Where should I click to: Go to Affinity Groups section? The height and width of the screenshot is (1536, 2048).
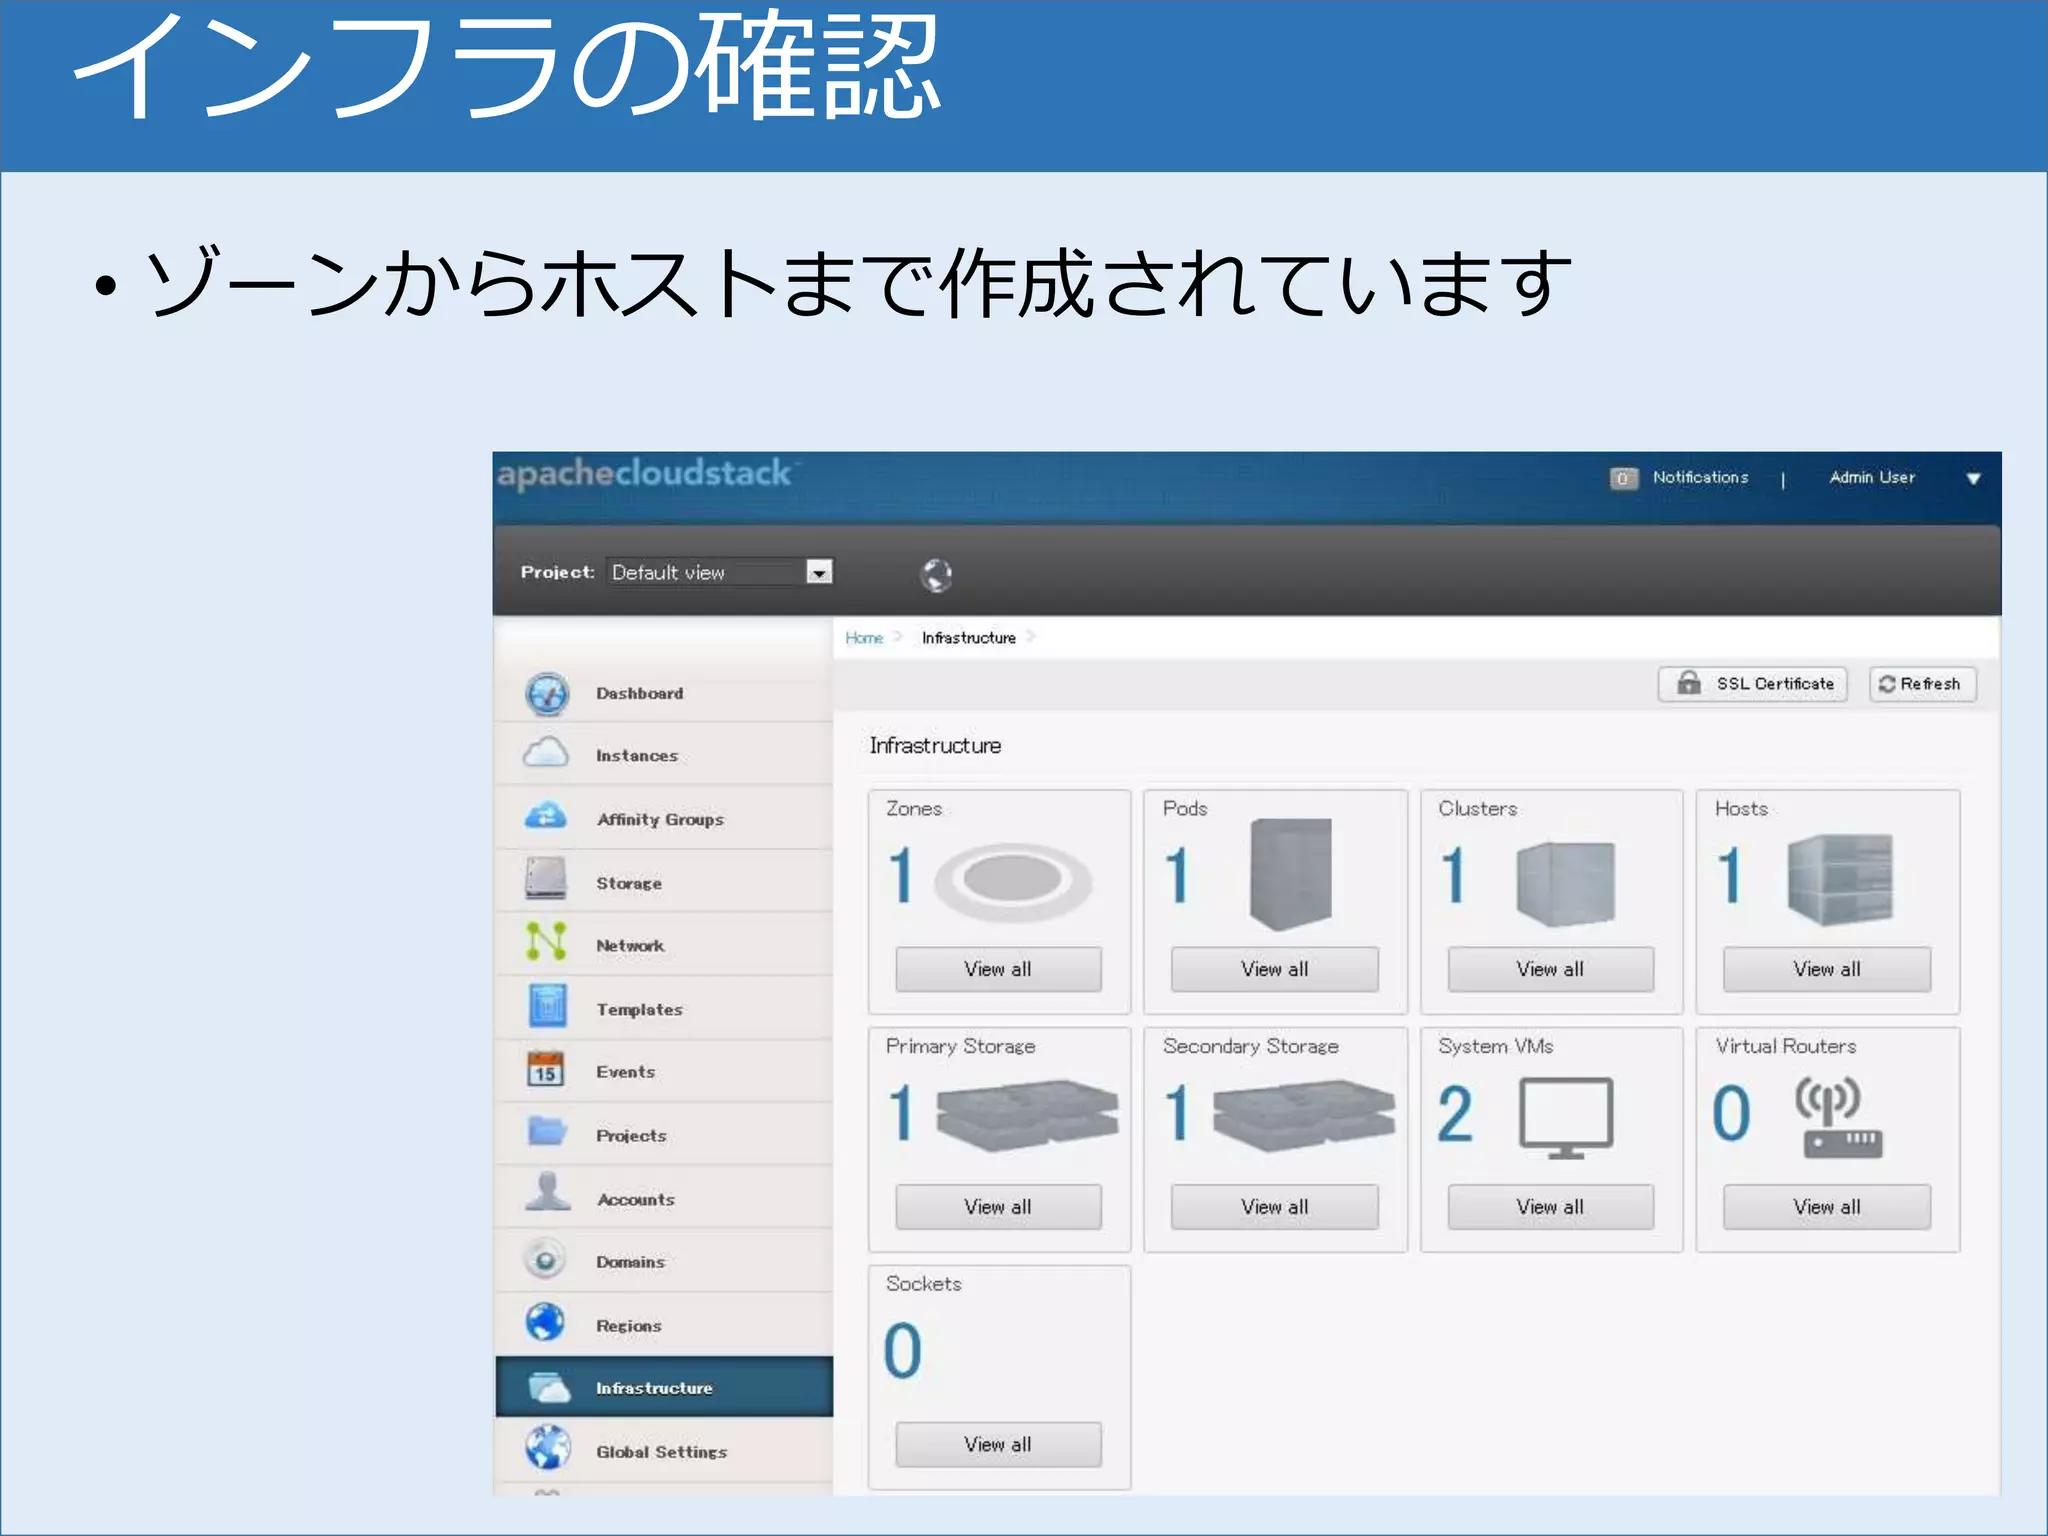point(660,819)
